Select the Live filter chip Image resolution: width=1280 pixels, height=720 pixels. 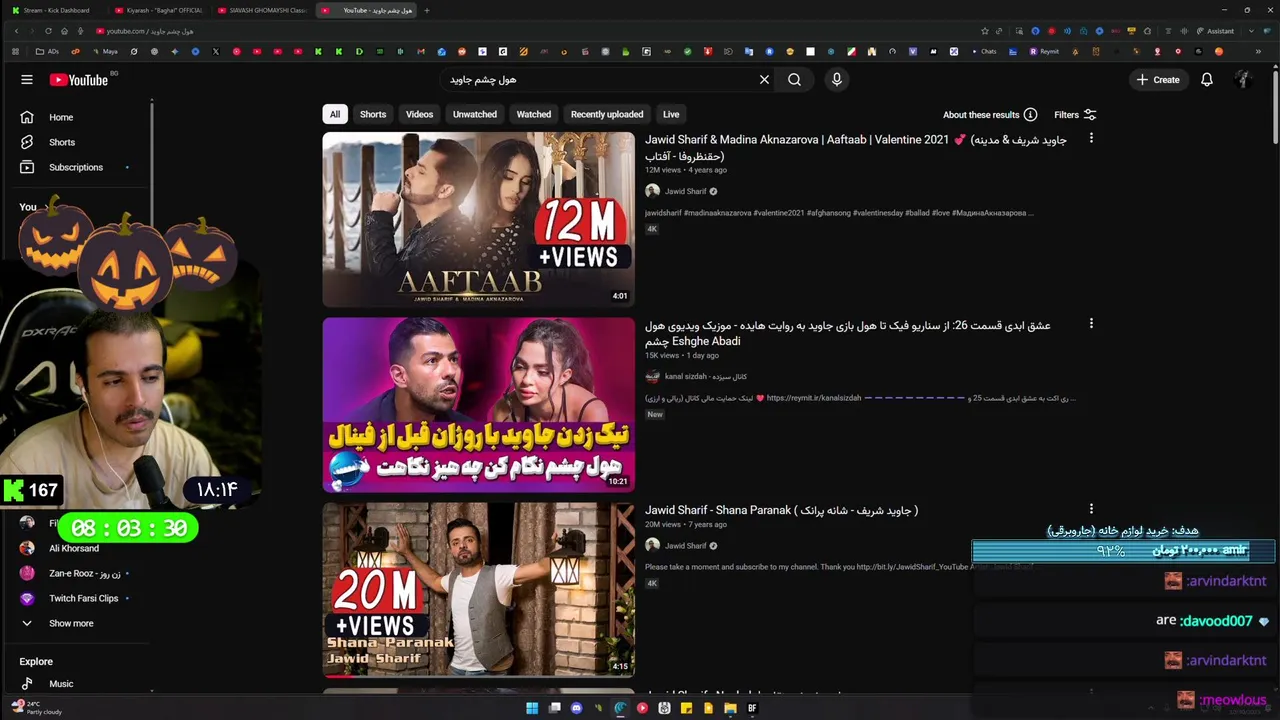pyautogui.click(x=671, y=114)
